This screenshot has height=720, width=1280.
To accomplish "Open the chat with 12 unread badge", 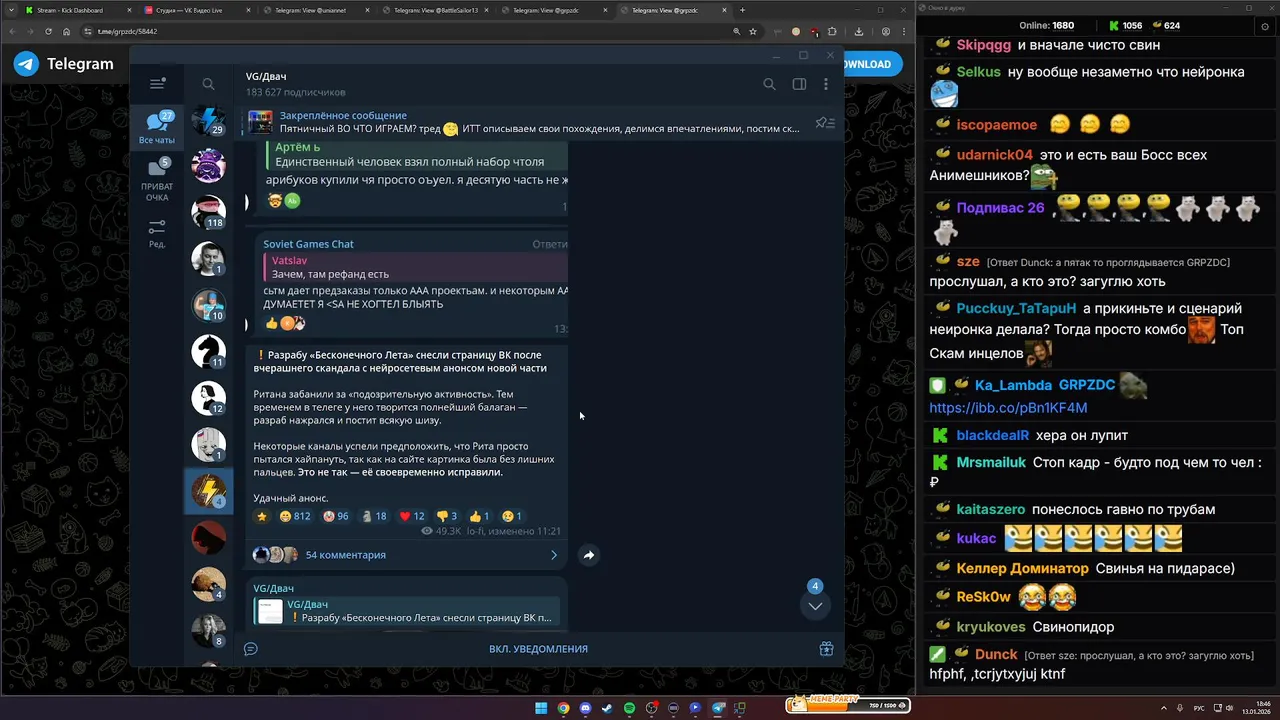I will pos(209,398).
